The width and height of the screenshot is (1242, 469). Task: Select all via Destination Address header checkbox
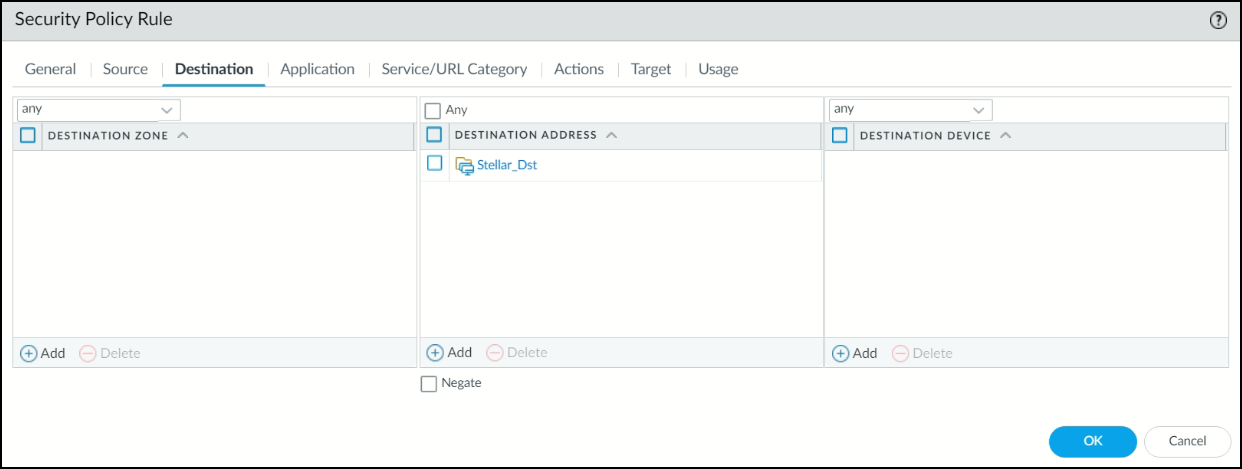coord(435,135)
